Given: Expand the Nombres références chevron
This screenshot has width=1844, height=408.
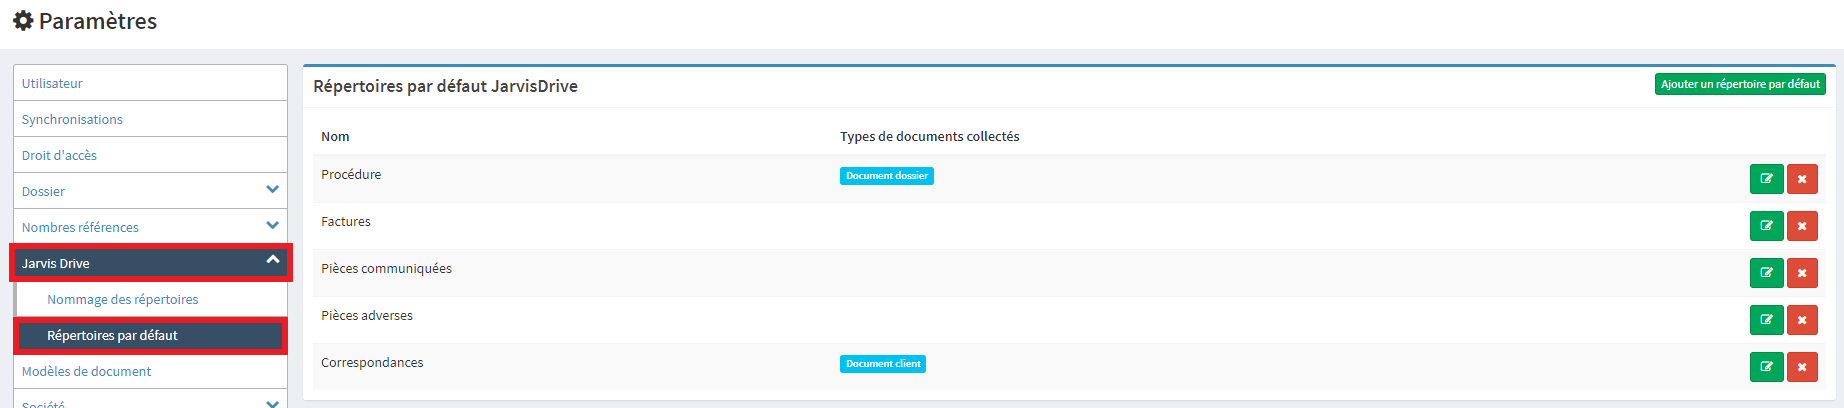Looking at the screenshot, I should [272, 225].
